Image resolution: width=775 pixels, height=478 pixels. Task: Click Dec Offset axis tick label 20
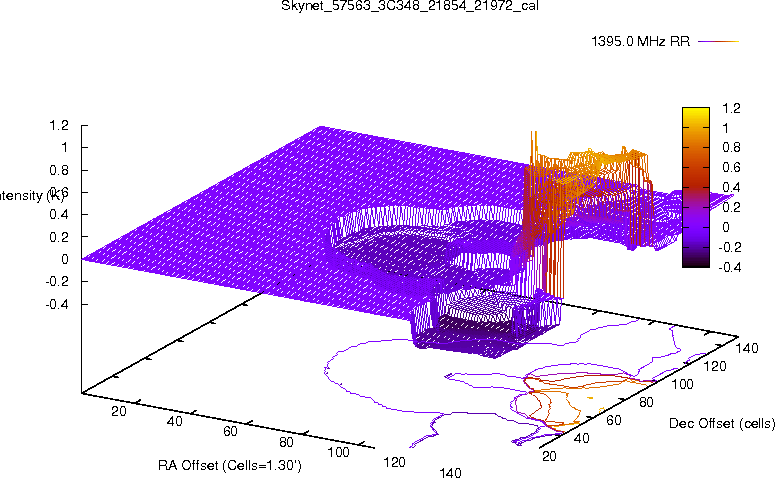click(549, 456)
